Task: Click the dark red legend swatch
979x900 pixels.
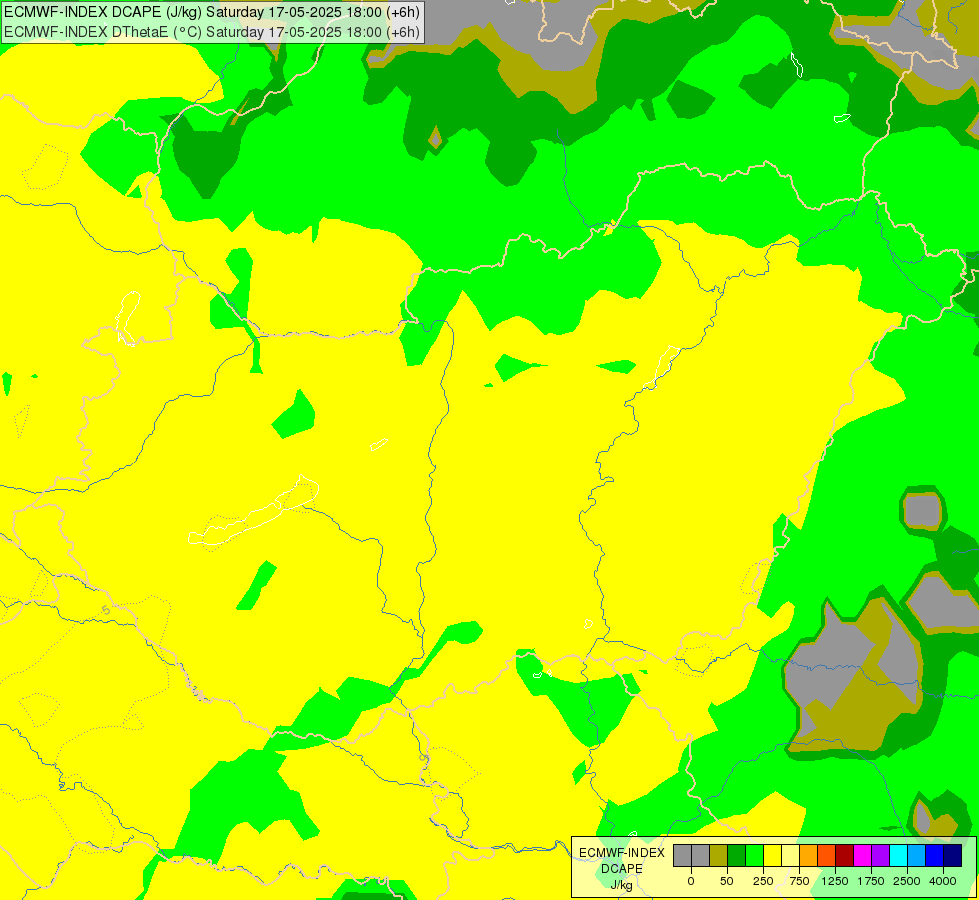Action: point(845,856)
